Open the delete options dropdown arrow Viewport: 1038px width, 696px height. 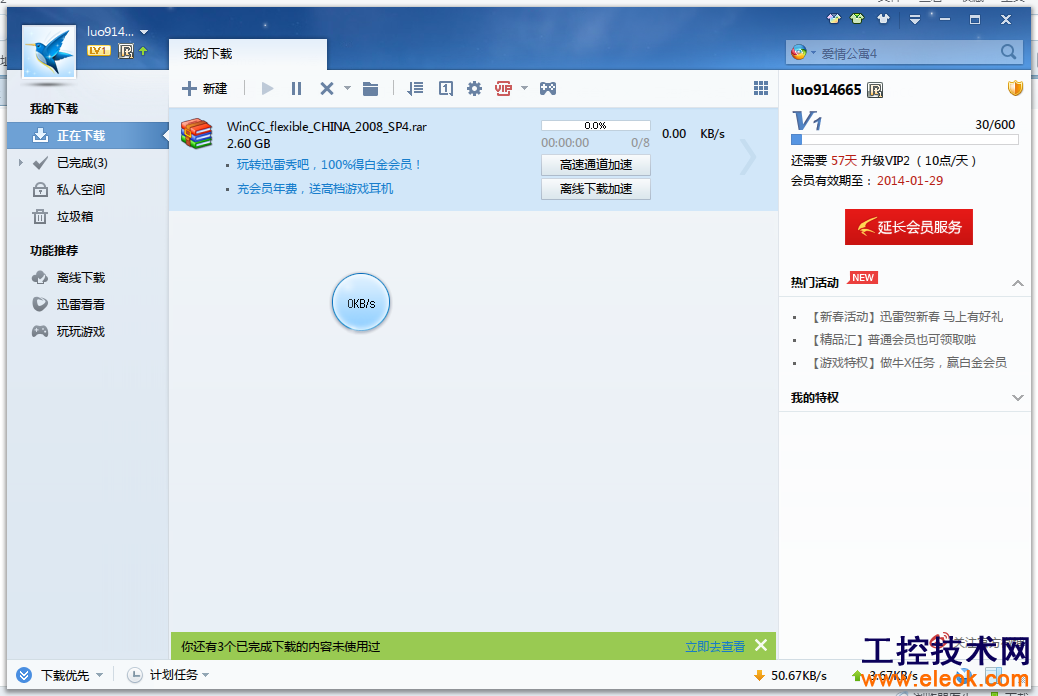coord(347,89)
